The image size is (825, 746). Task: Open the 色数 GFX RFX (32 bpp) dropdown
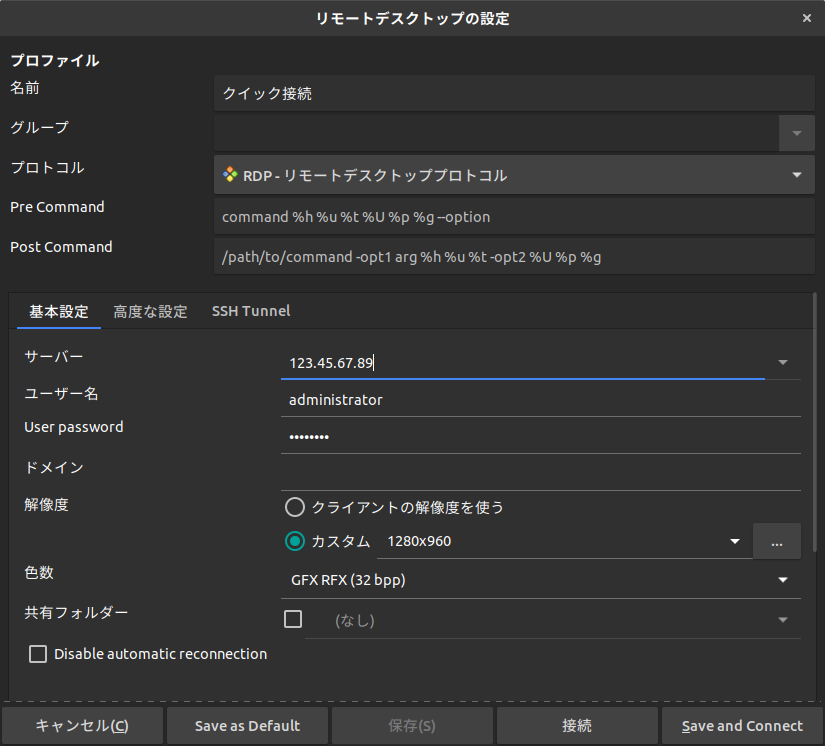pos(540,580)
